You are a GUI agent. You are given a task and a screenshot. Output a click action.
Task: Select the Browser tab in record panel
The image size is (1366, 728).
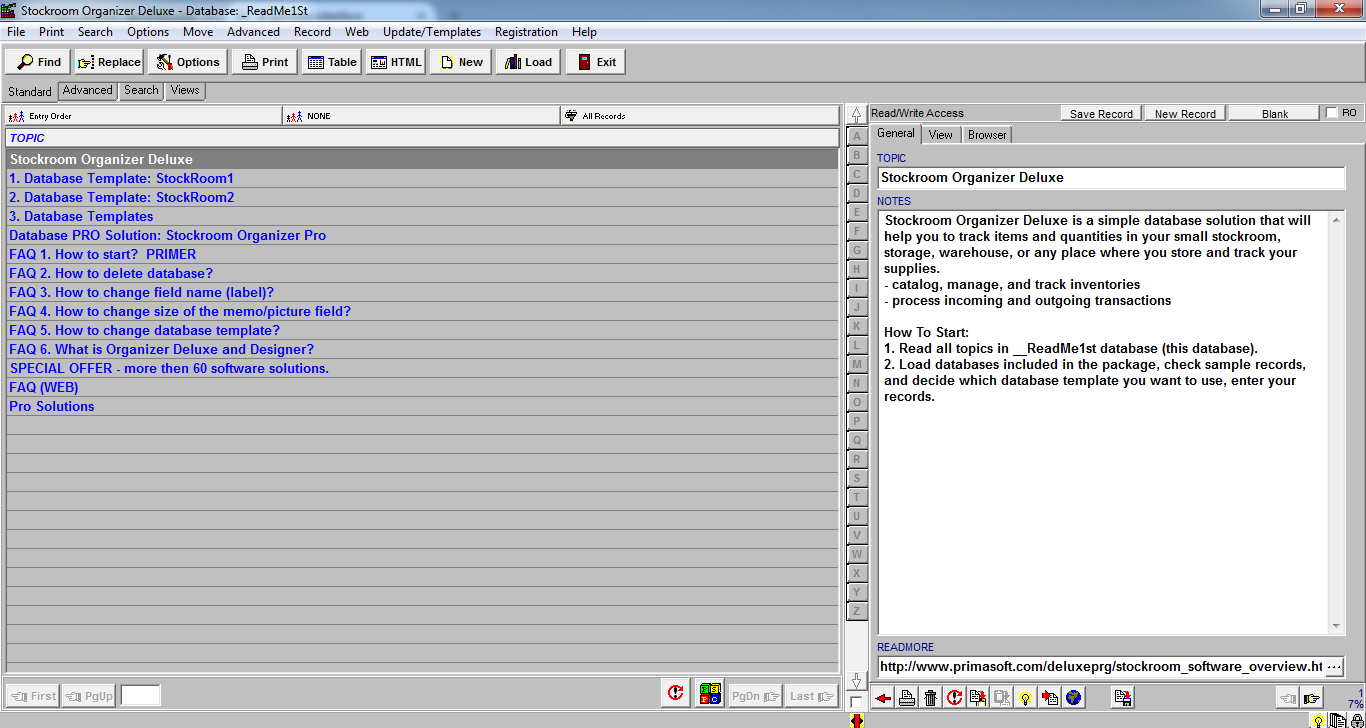point(987,134)
